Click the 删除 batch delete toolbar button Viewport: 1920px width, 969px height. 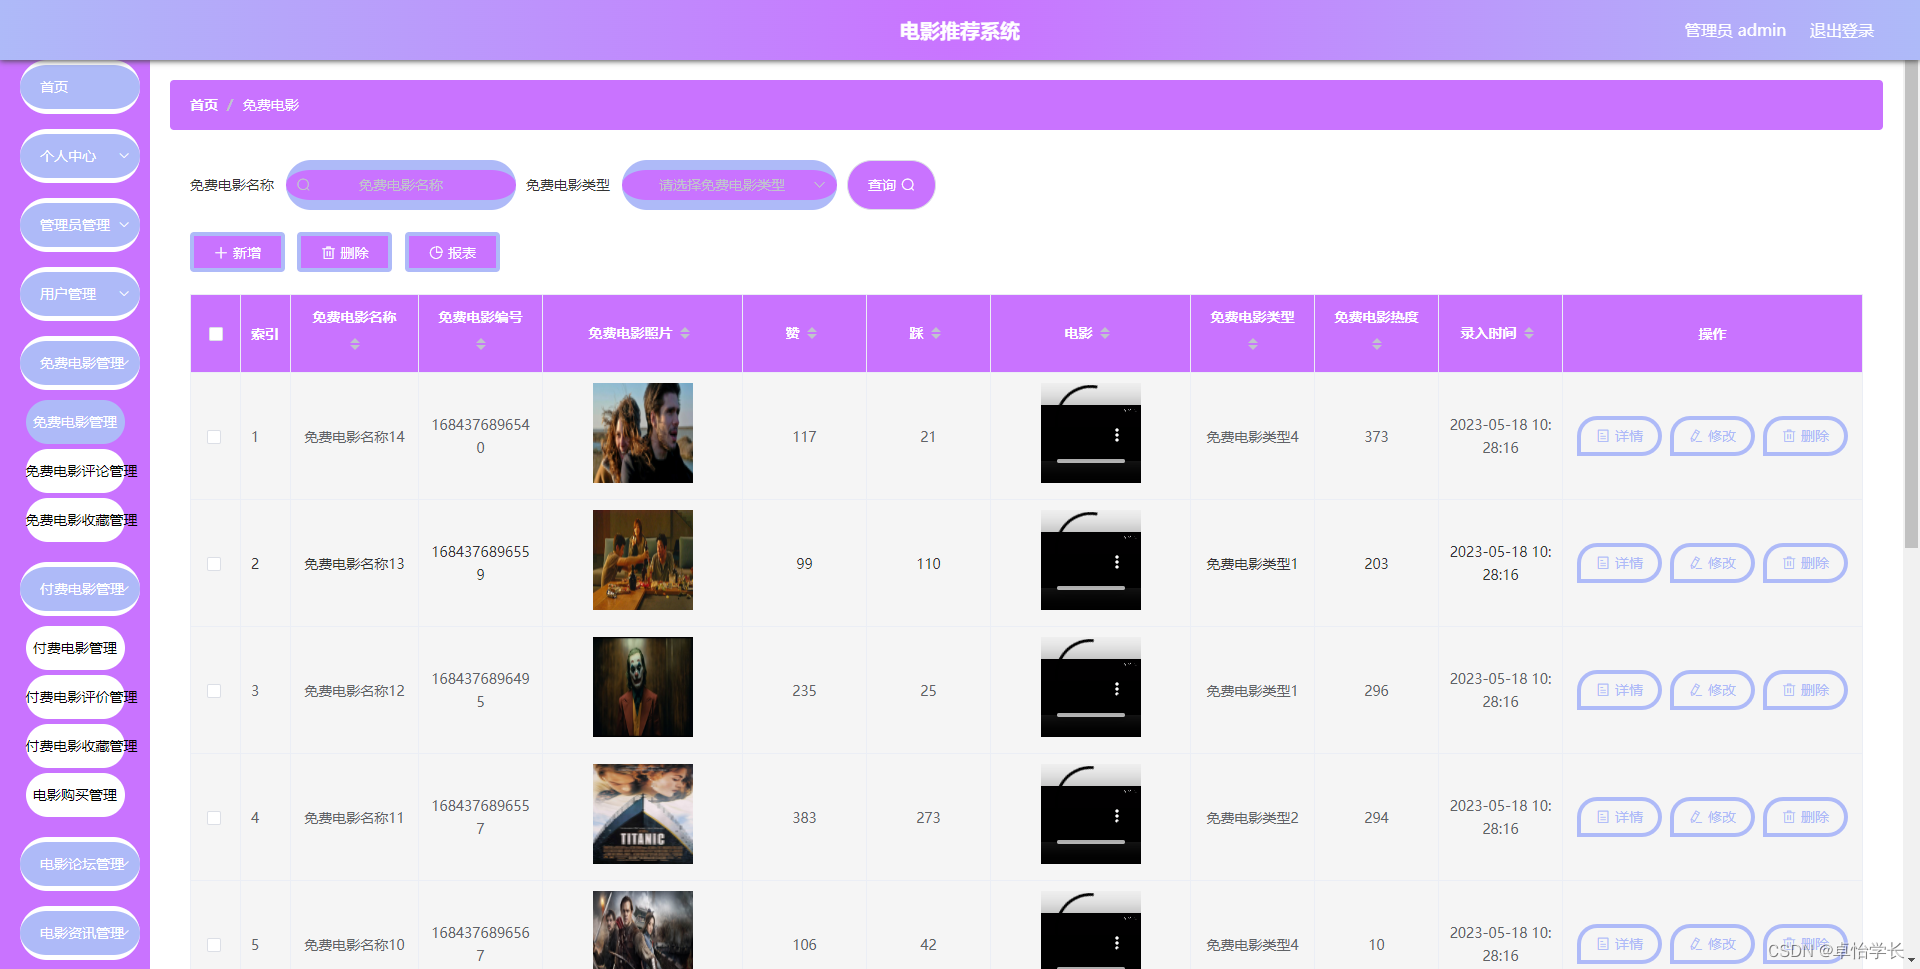click(x=345, y=252)
